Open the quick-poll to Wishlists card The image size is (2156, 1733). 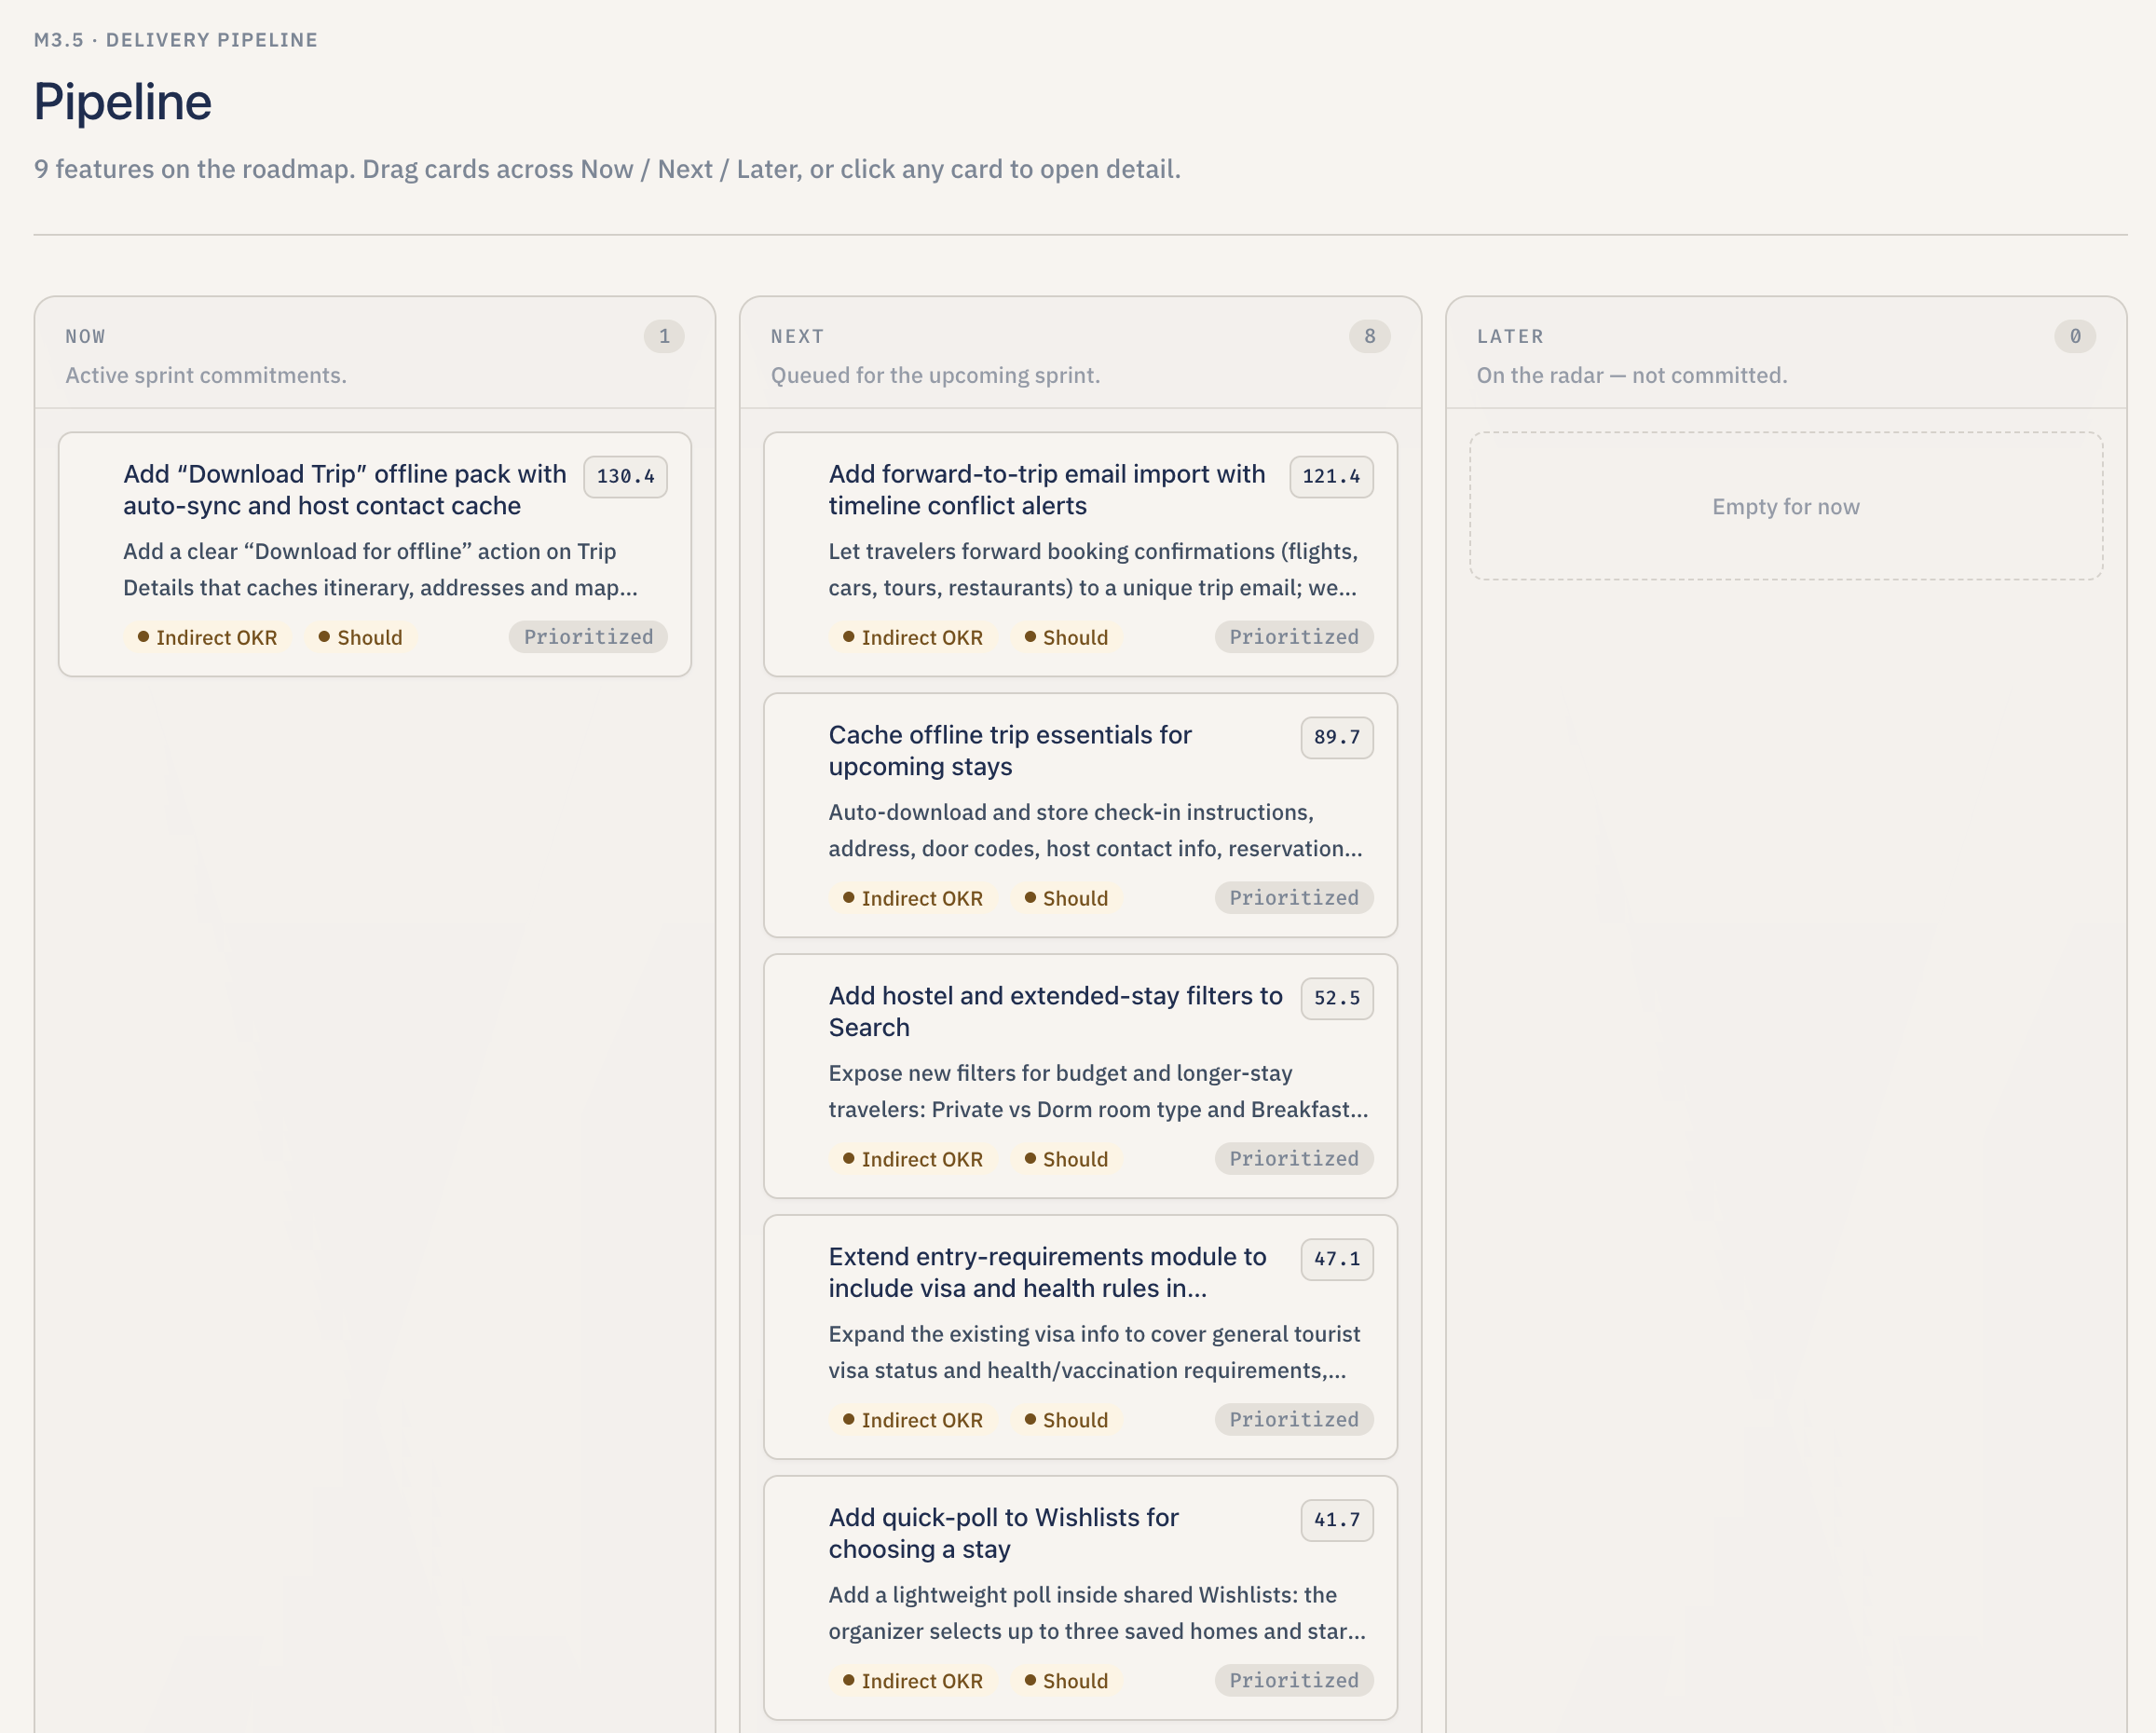(1003, 1533)
